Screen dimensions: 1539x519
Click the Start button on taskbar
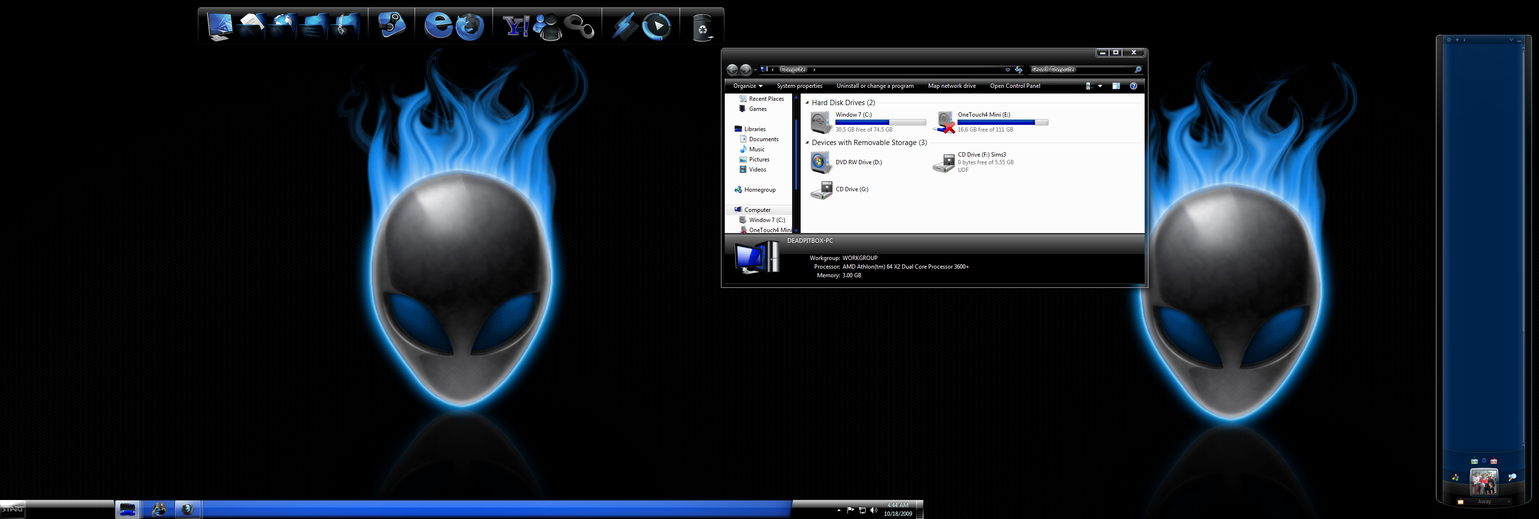12,509
